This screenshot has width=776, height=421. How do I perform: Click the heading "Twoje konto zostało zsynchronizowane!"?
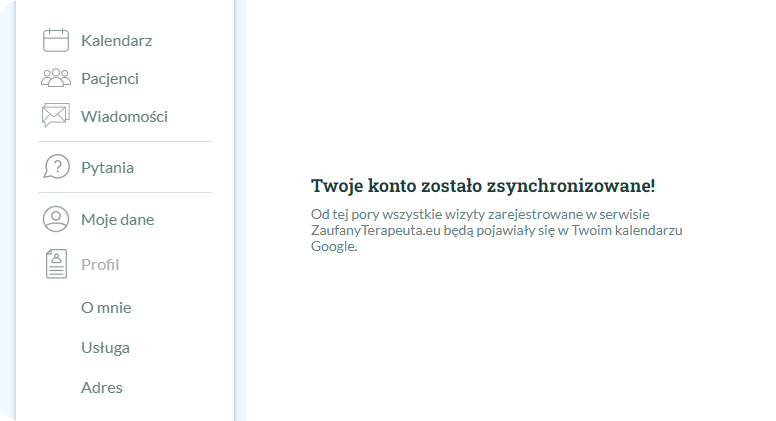(483, 186)
